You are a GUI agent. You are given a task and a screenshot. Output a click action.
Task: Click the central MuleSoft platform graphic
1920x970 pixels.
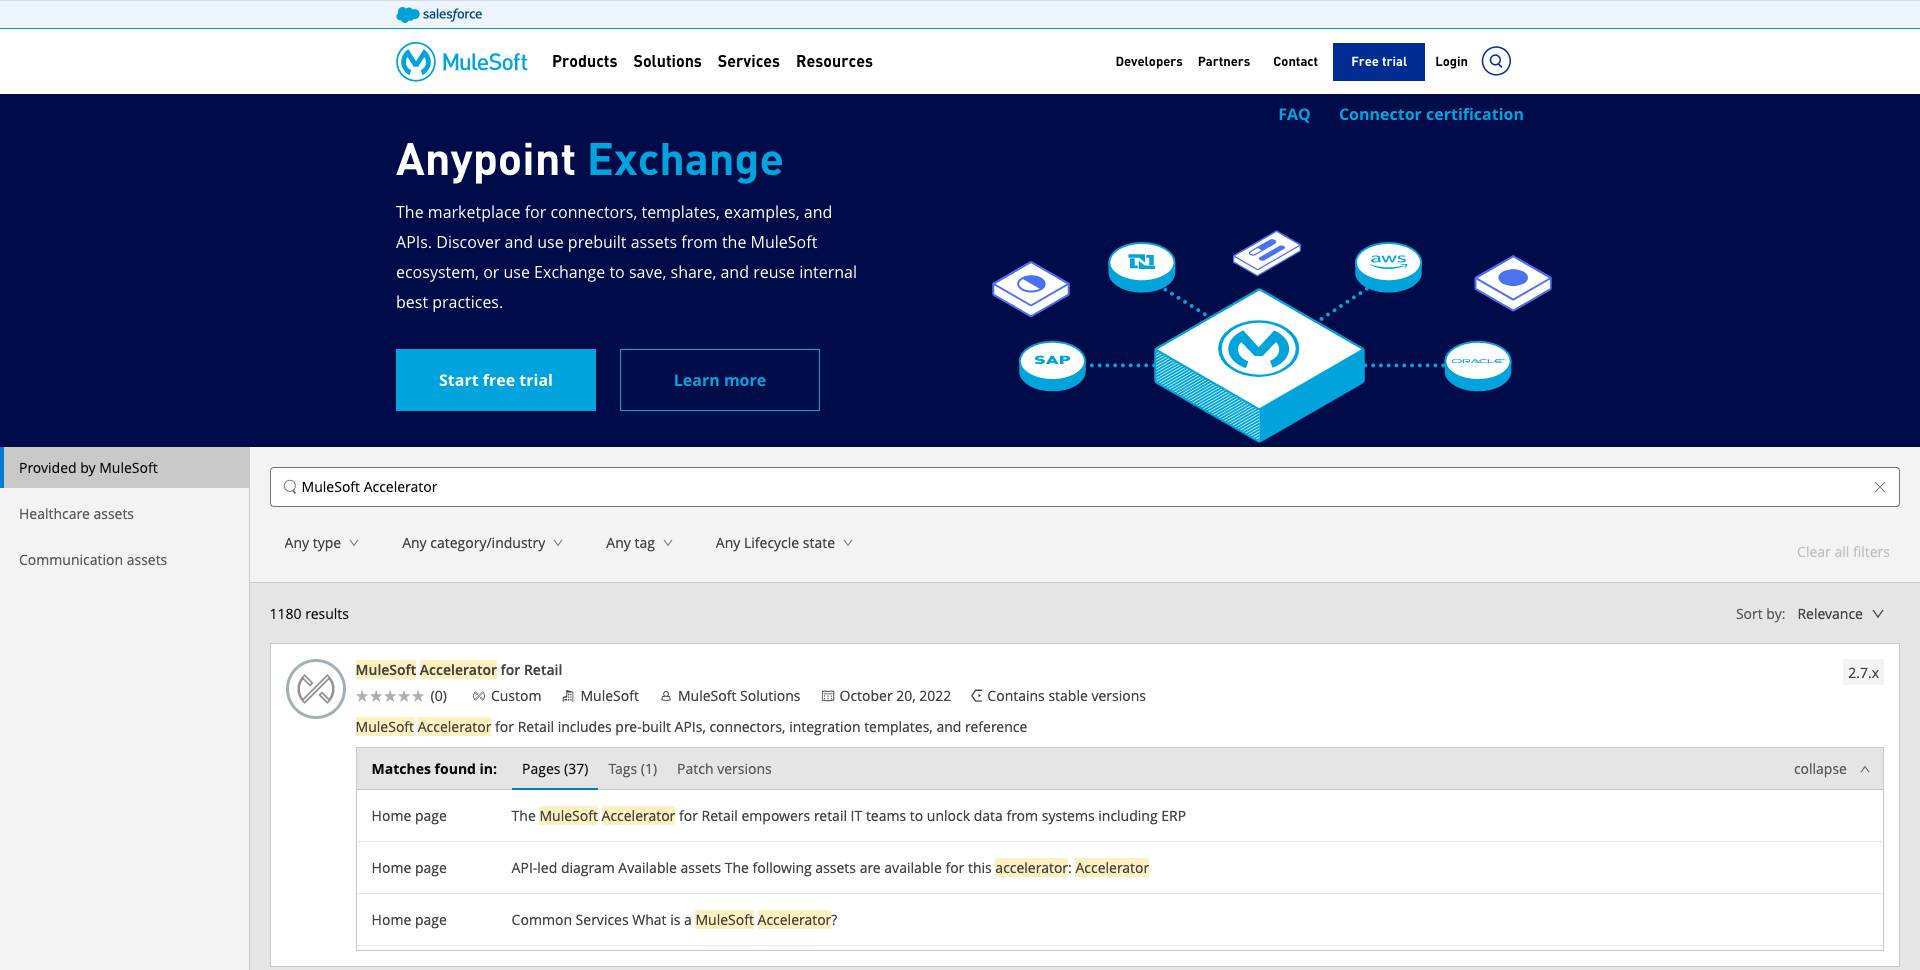point(1259,365)
